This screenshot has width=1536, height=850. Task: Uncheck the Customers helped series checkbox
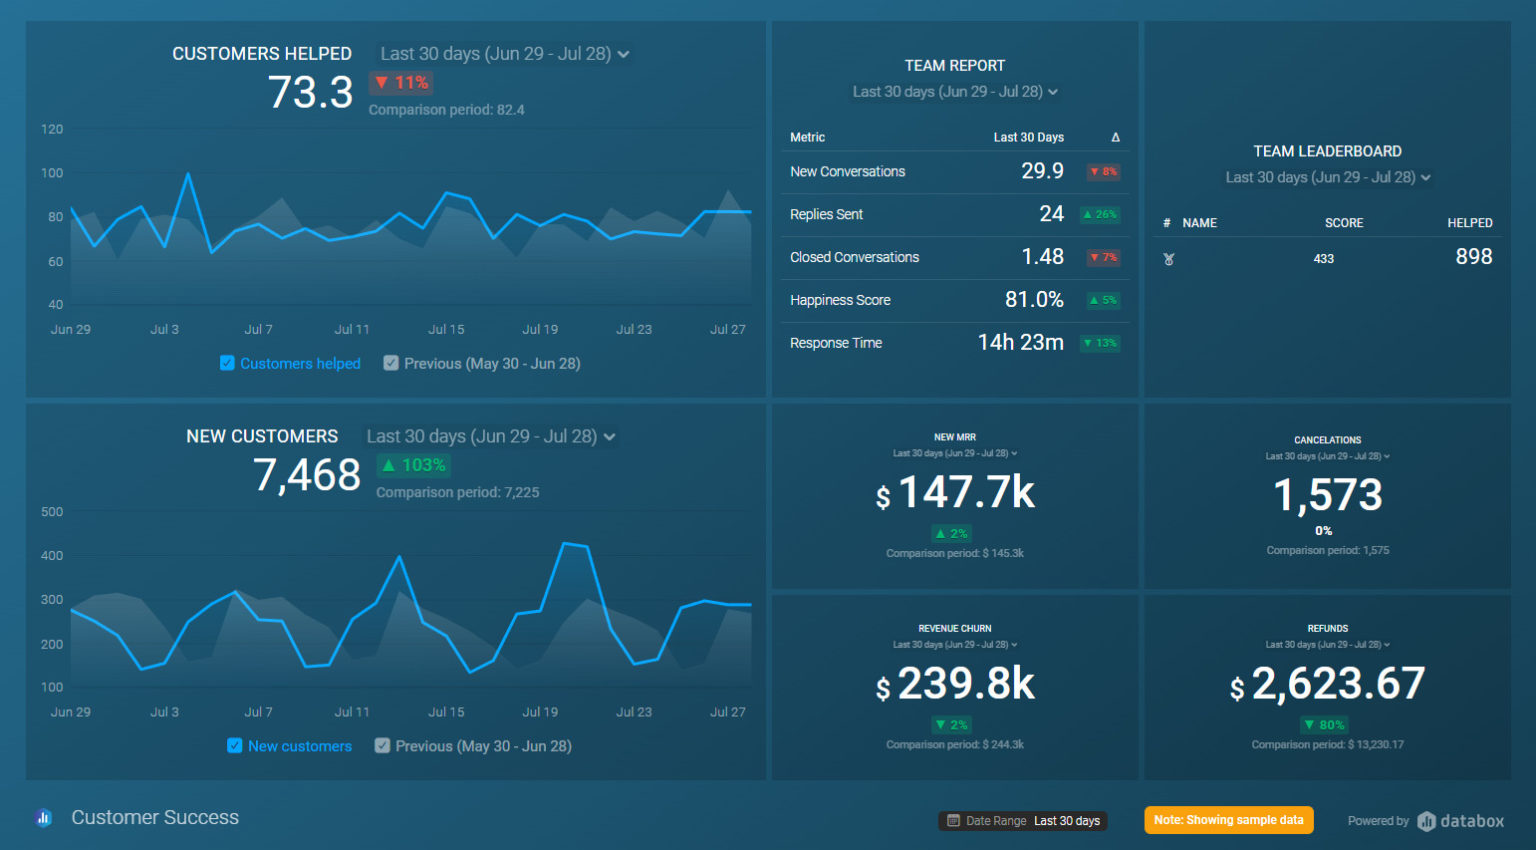click(x=227, y=363)
